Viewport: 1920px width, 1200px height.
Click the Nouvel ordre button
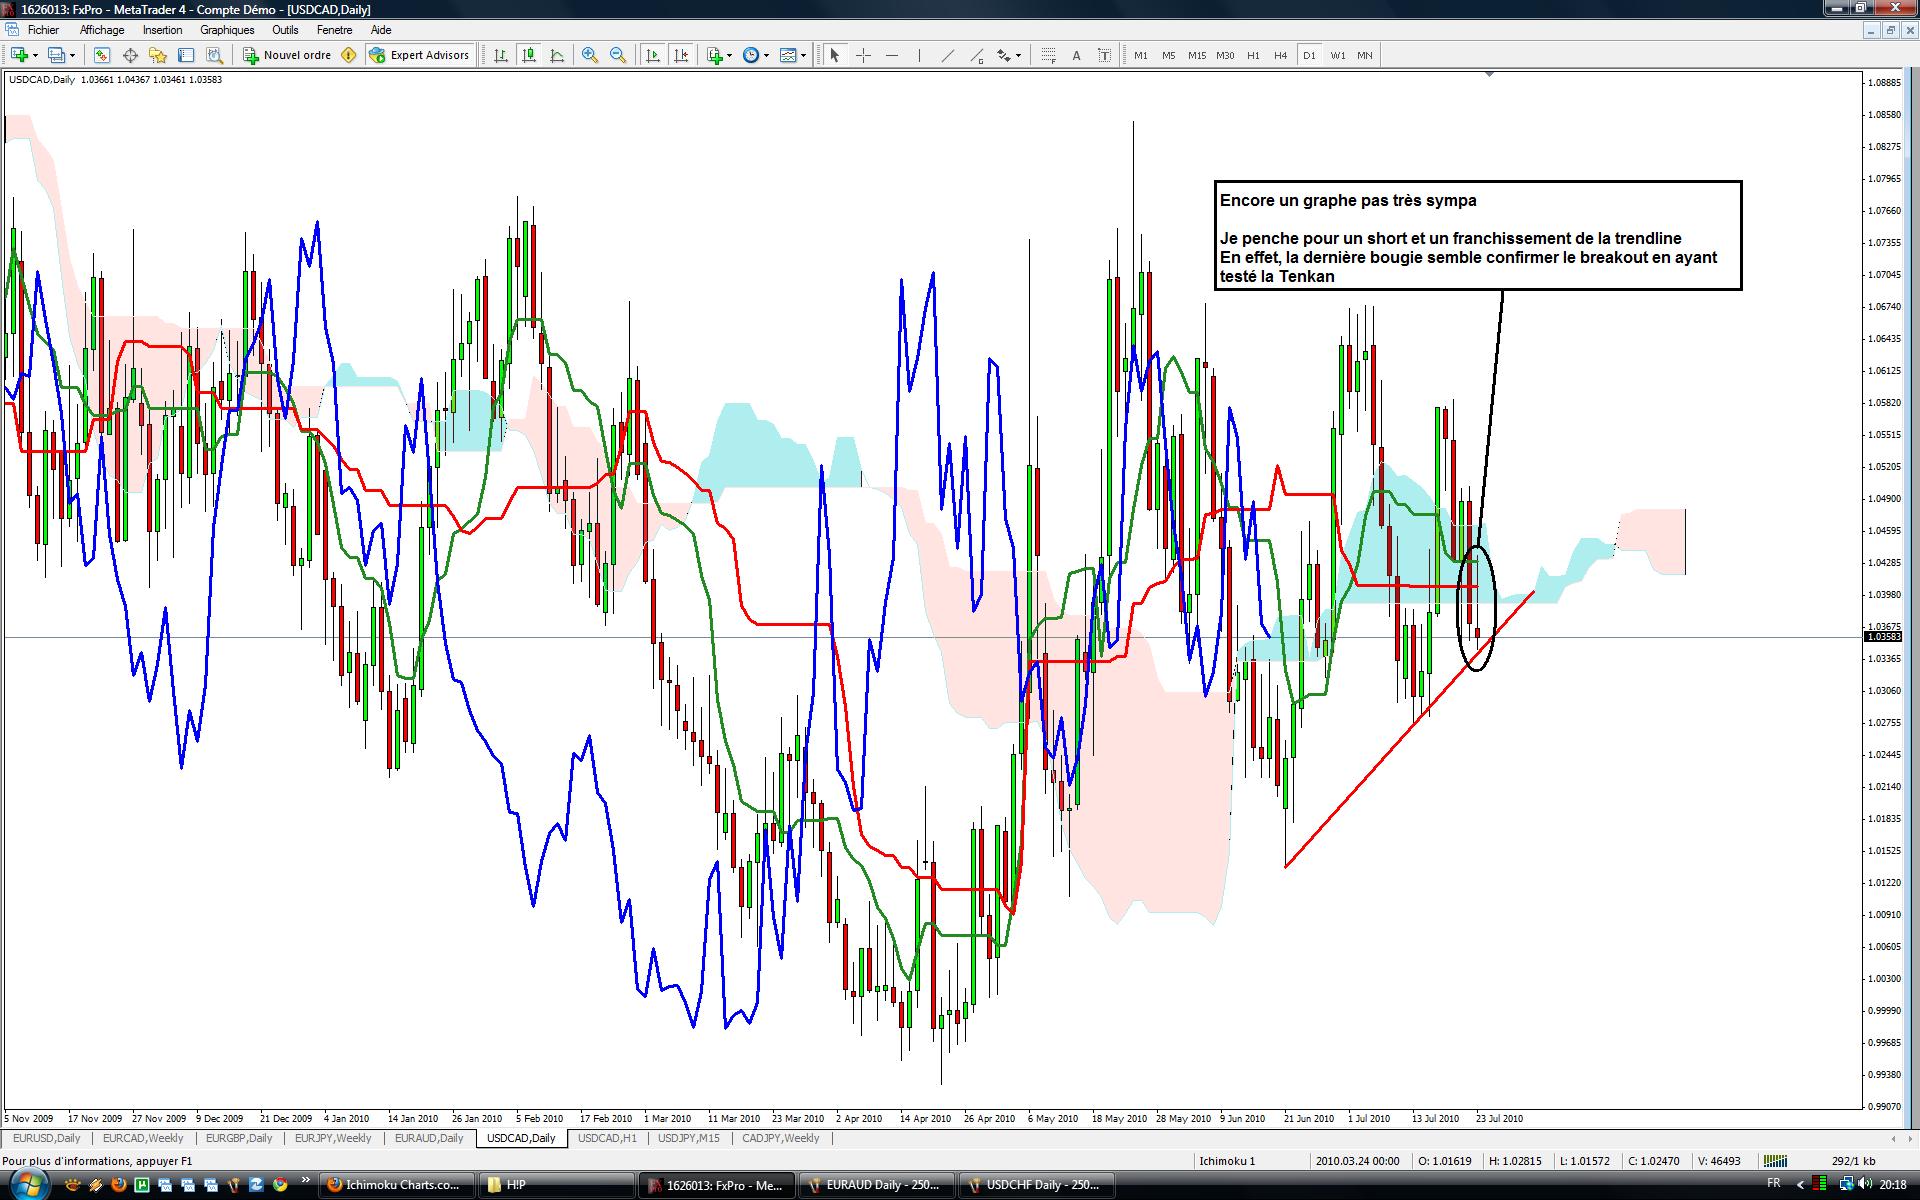click(x=288, y=55)
